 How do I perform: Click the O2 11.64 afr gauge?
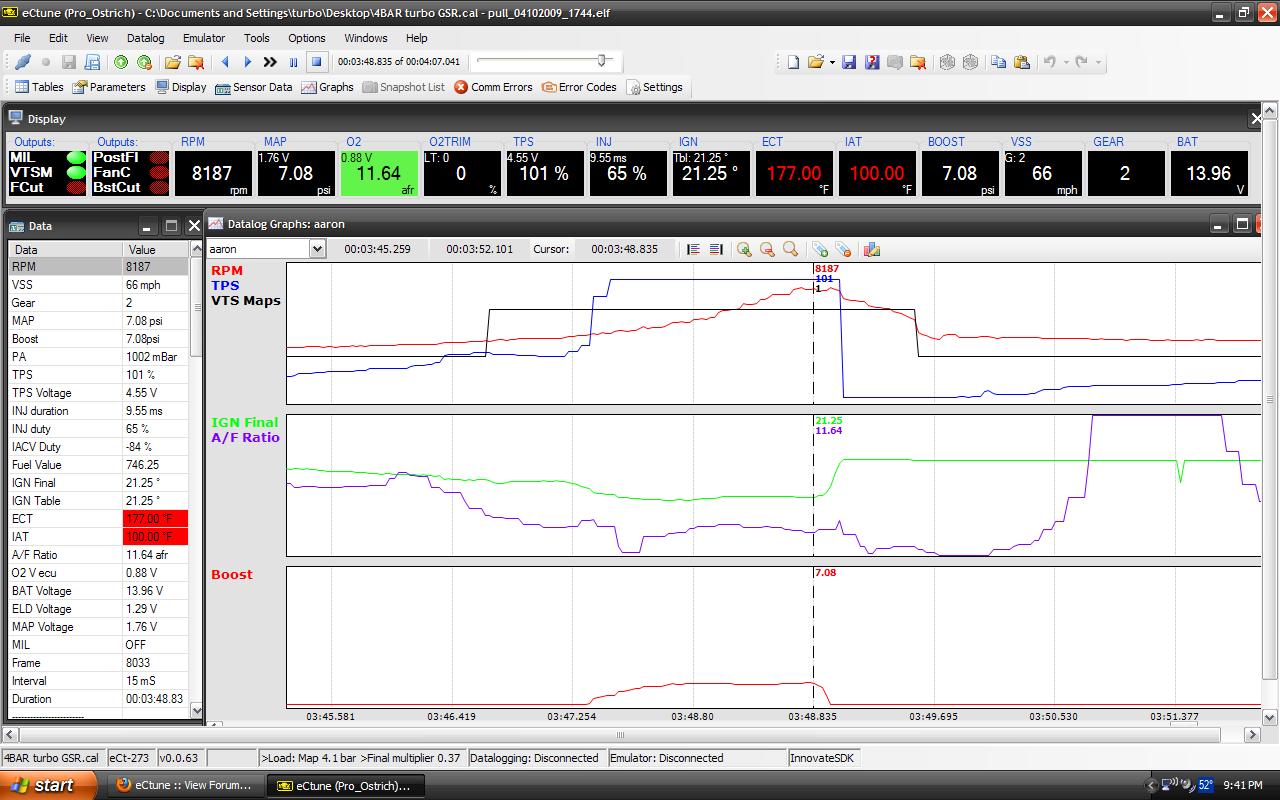click(379, 172)
